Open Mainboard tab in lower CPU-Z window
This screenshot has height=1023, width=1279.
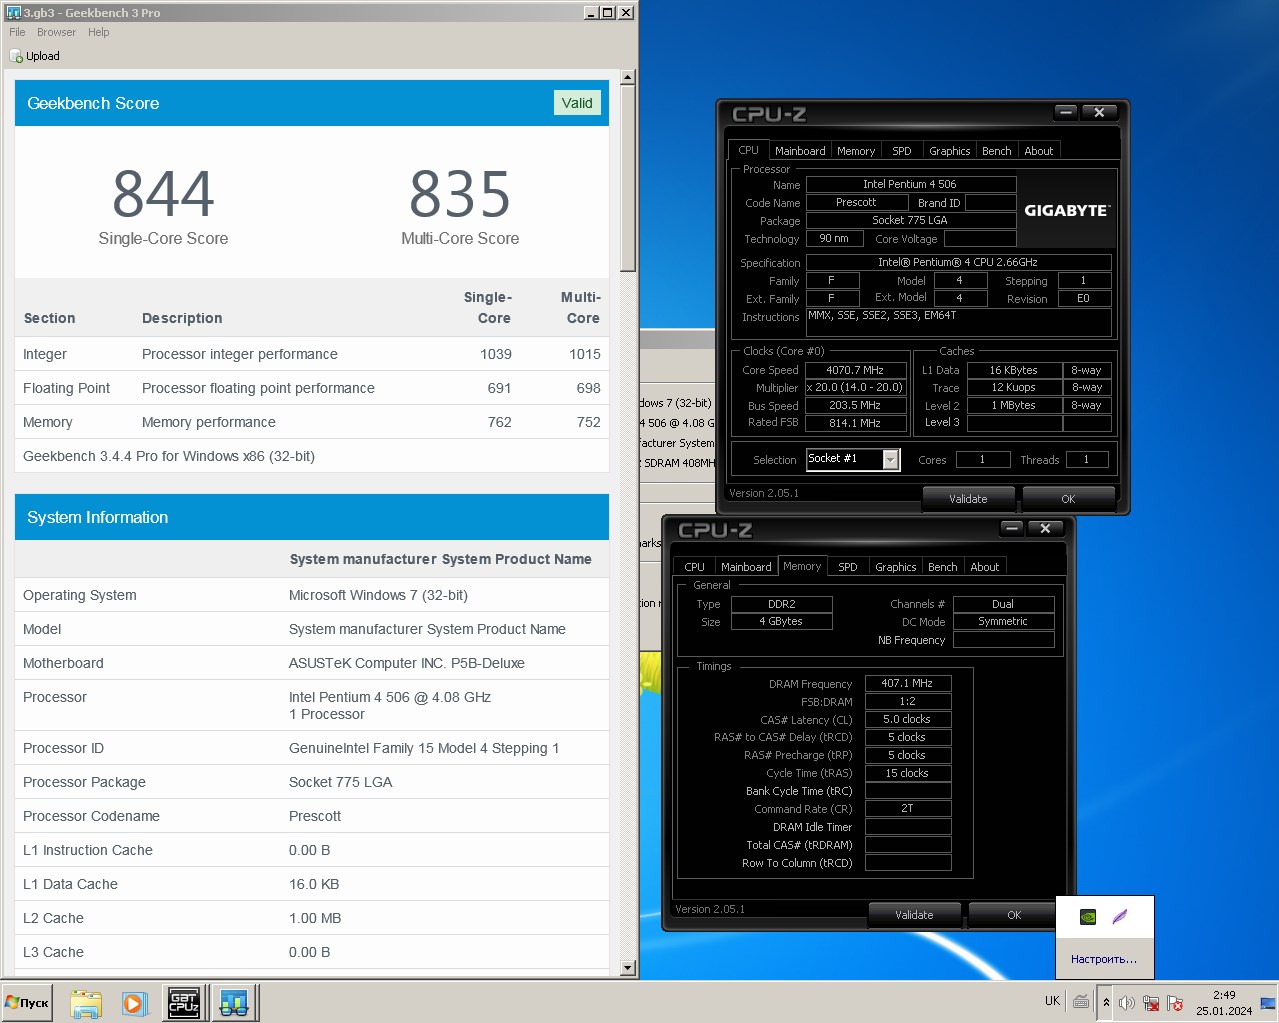746,567
